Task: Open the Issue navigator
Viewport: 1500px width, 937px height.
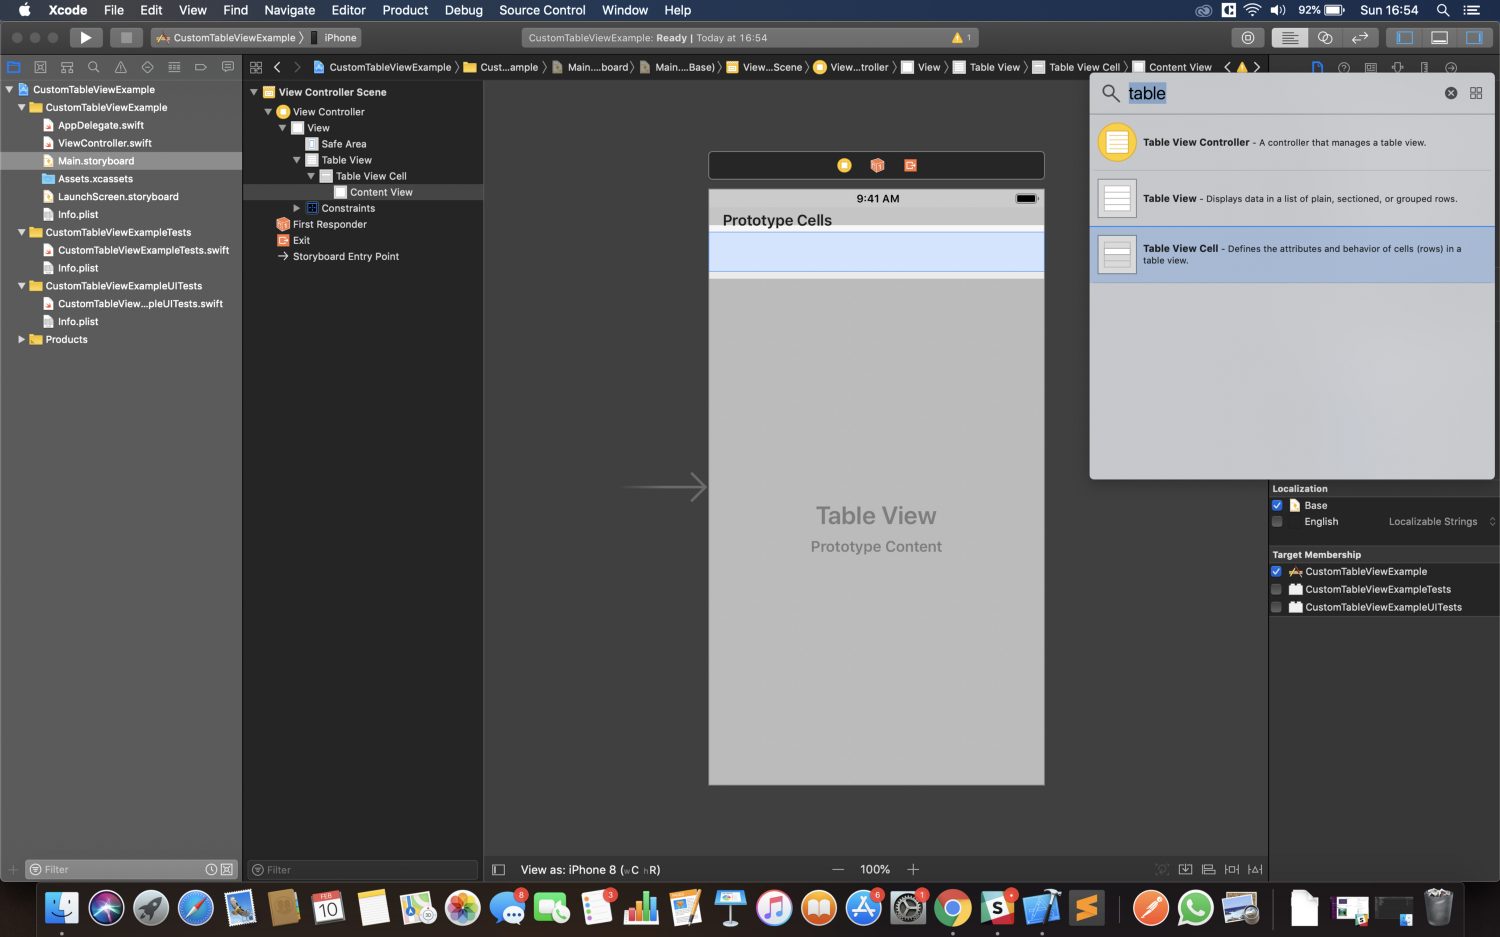Action: (121, 68)
